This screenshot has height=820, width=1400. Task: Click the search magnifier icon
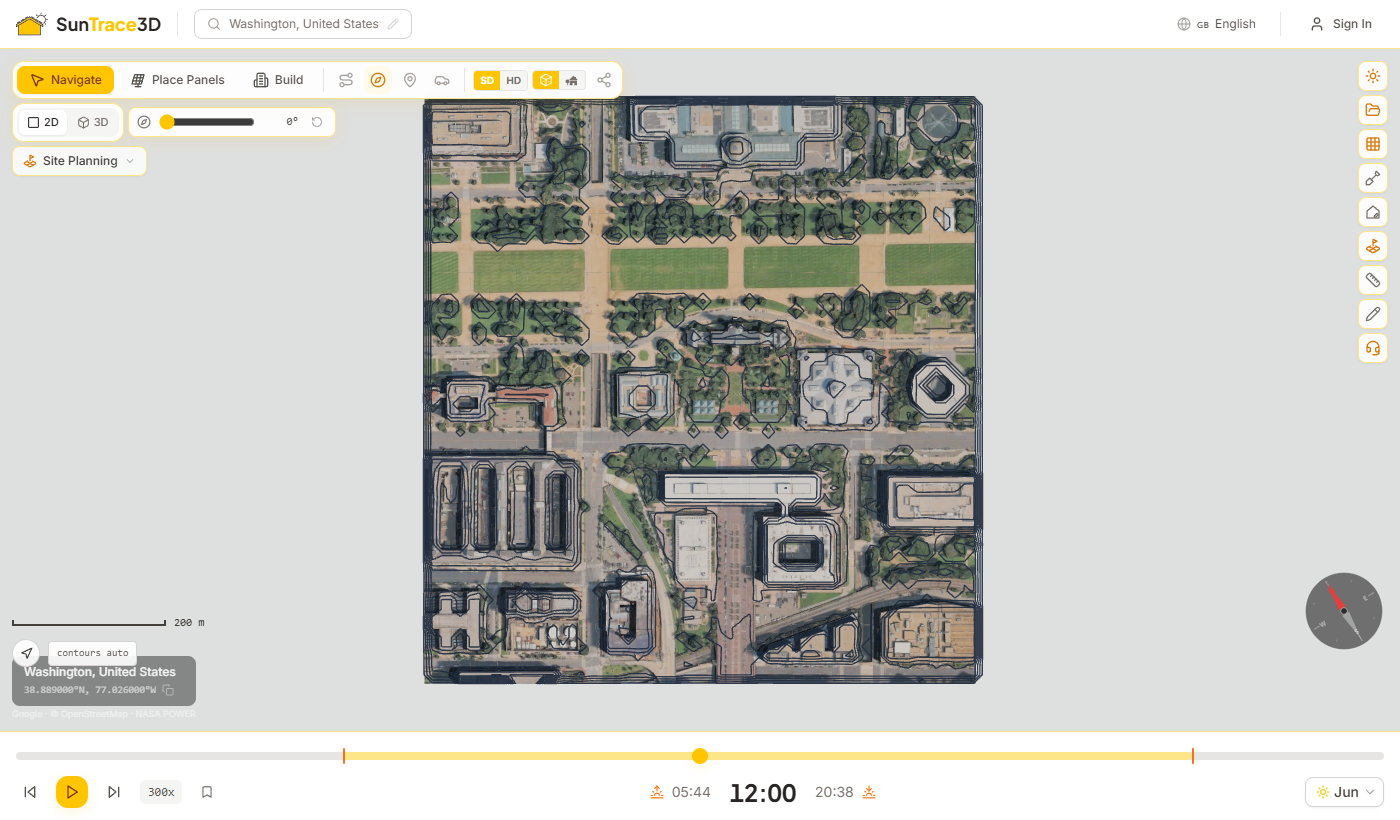214,24
